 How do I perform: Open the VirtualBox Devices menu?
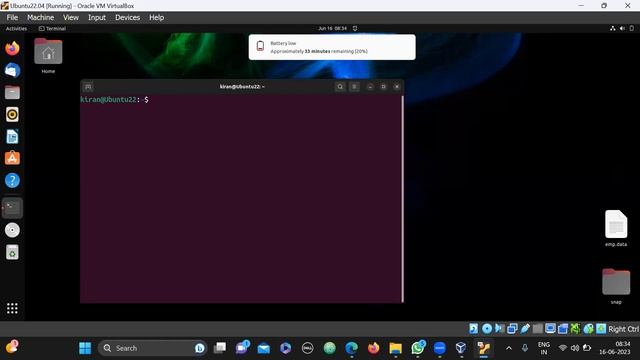tap(127, 18)
